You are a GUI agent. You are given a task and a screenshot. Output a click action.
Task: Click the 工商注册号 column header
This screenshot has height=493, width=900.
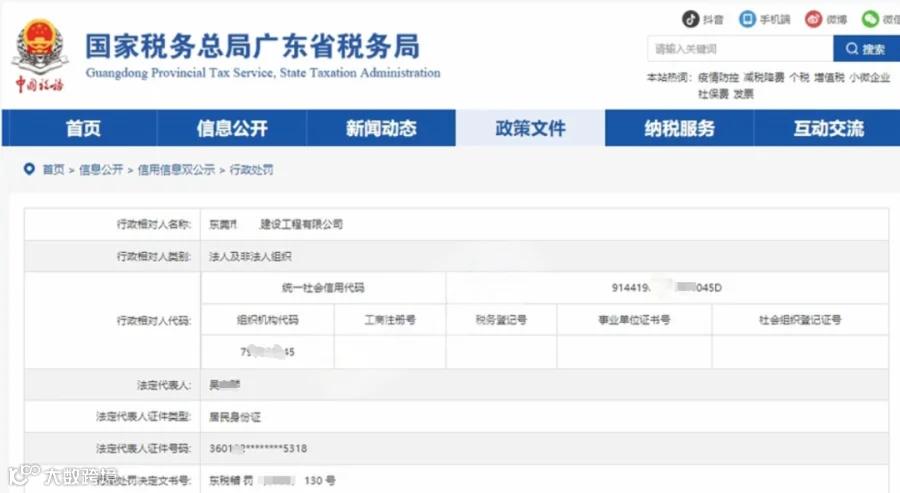390,320
